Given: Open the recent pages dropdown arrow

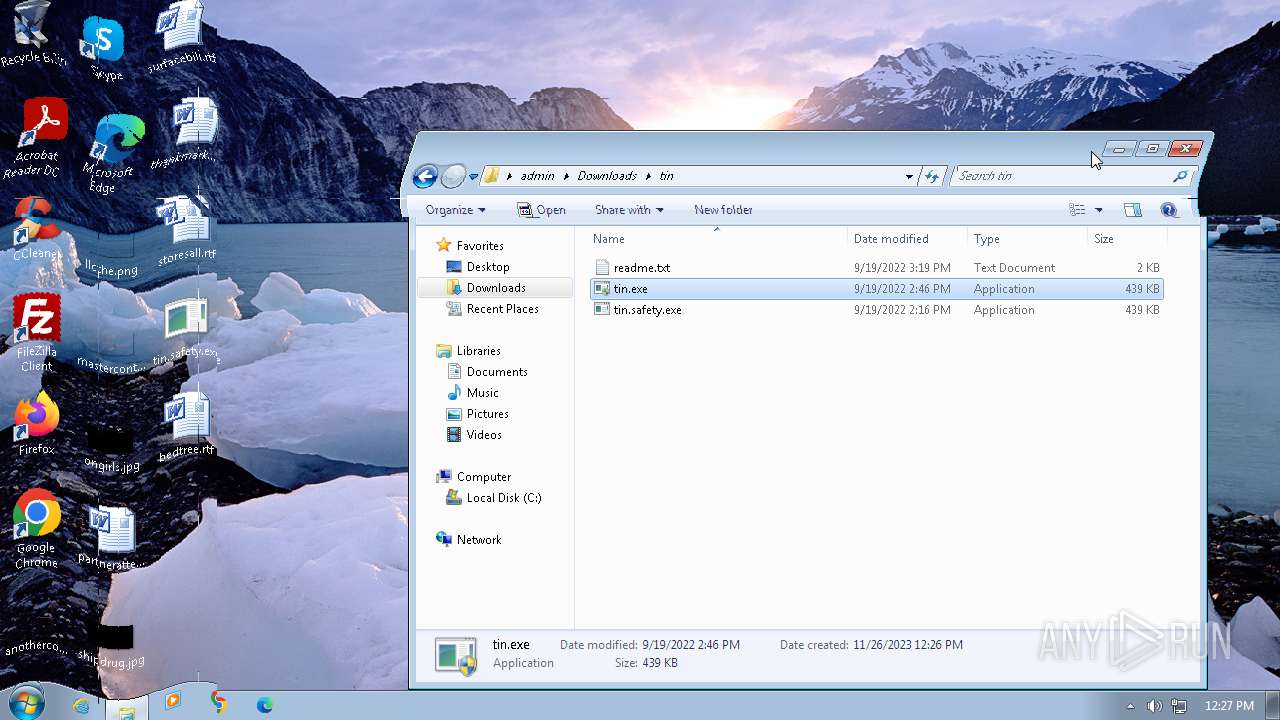Looking at the screenshot, I should click(473, 177).
